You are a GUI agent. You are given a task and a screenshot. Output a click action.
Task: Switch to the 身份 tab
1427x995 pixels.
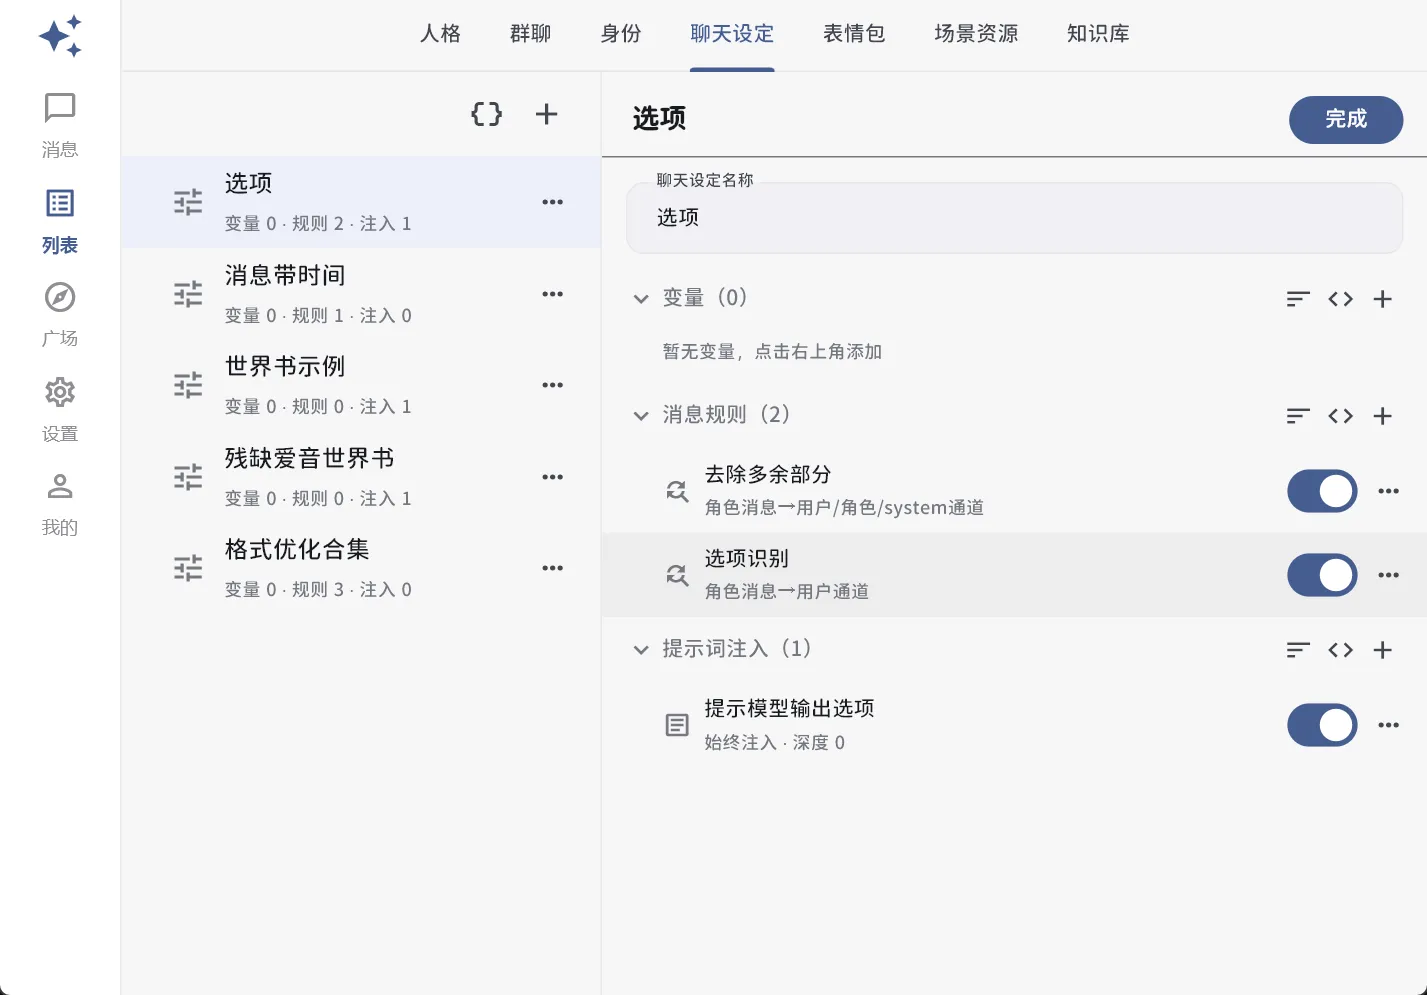coord(621,34)
